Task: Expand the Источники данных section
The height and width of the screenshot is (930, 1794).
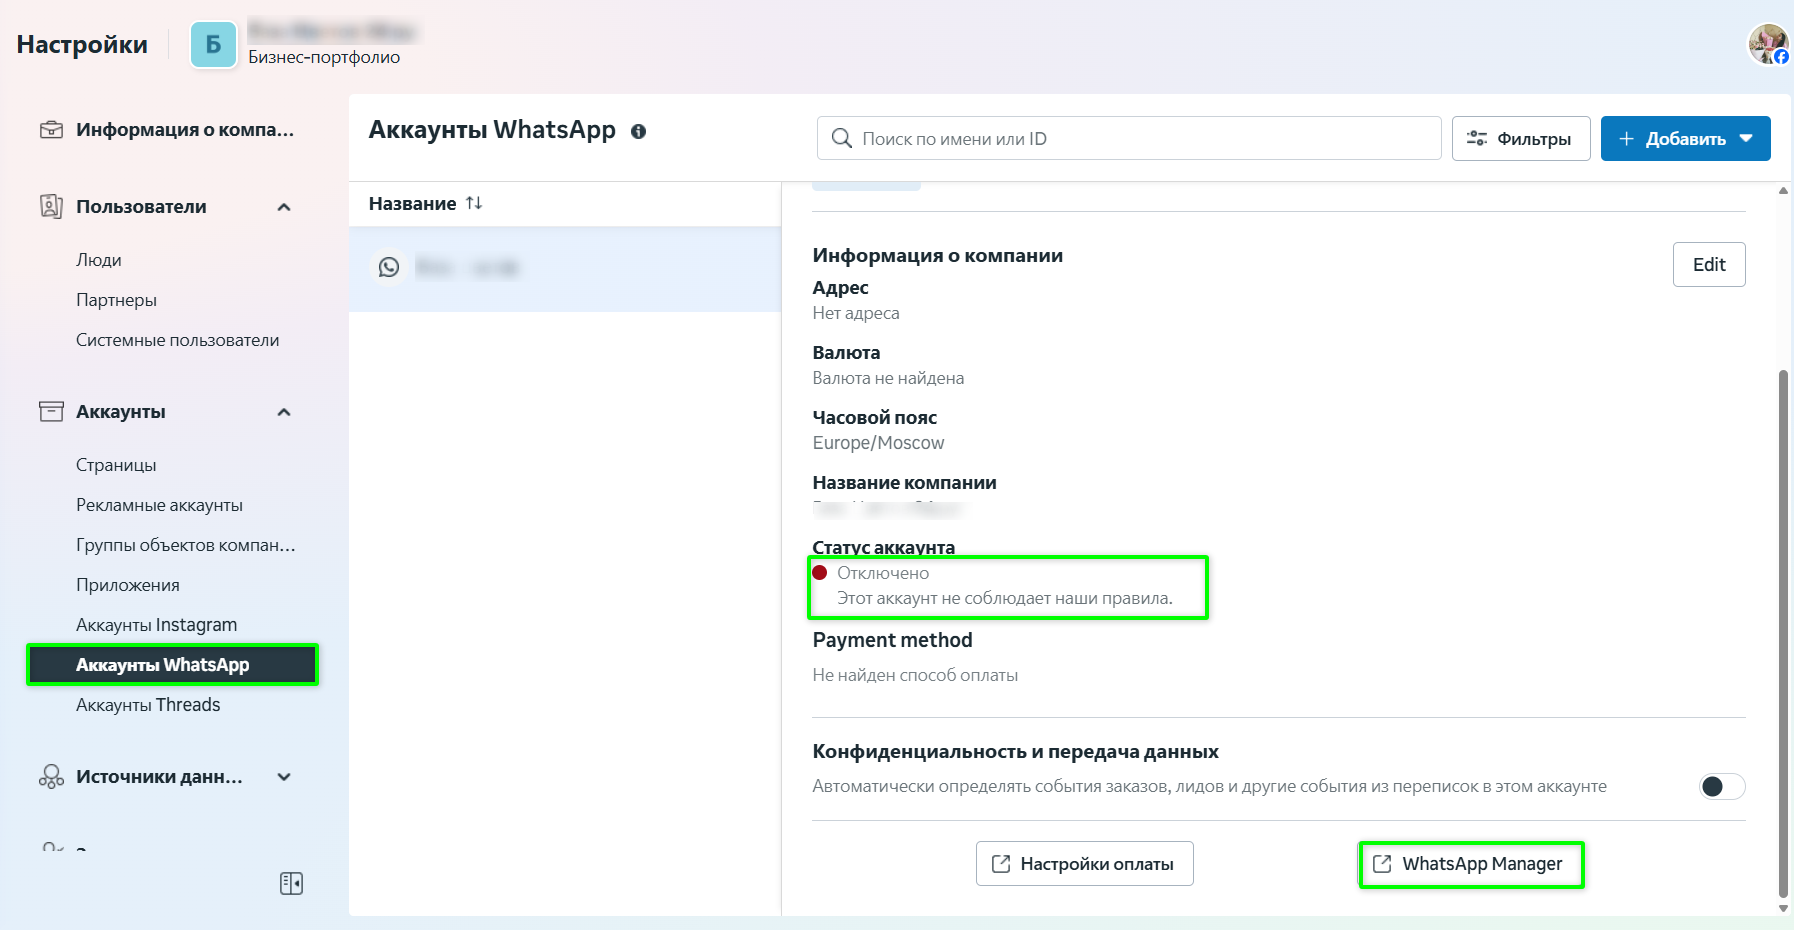Action: pyautogui.click(x=284, y=777)
